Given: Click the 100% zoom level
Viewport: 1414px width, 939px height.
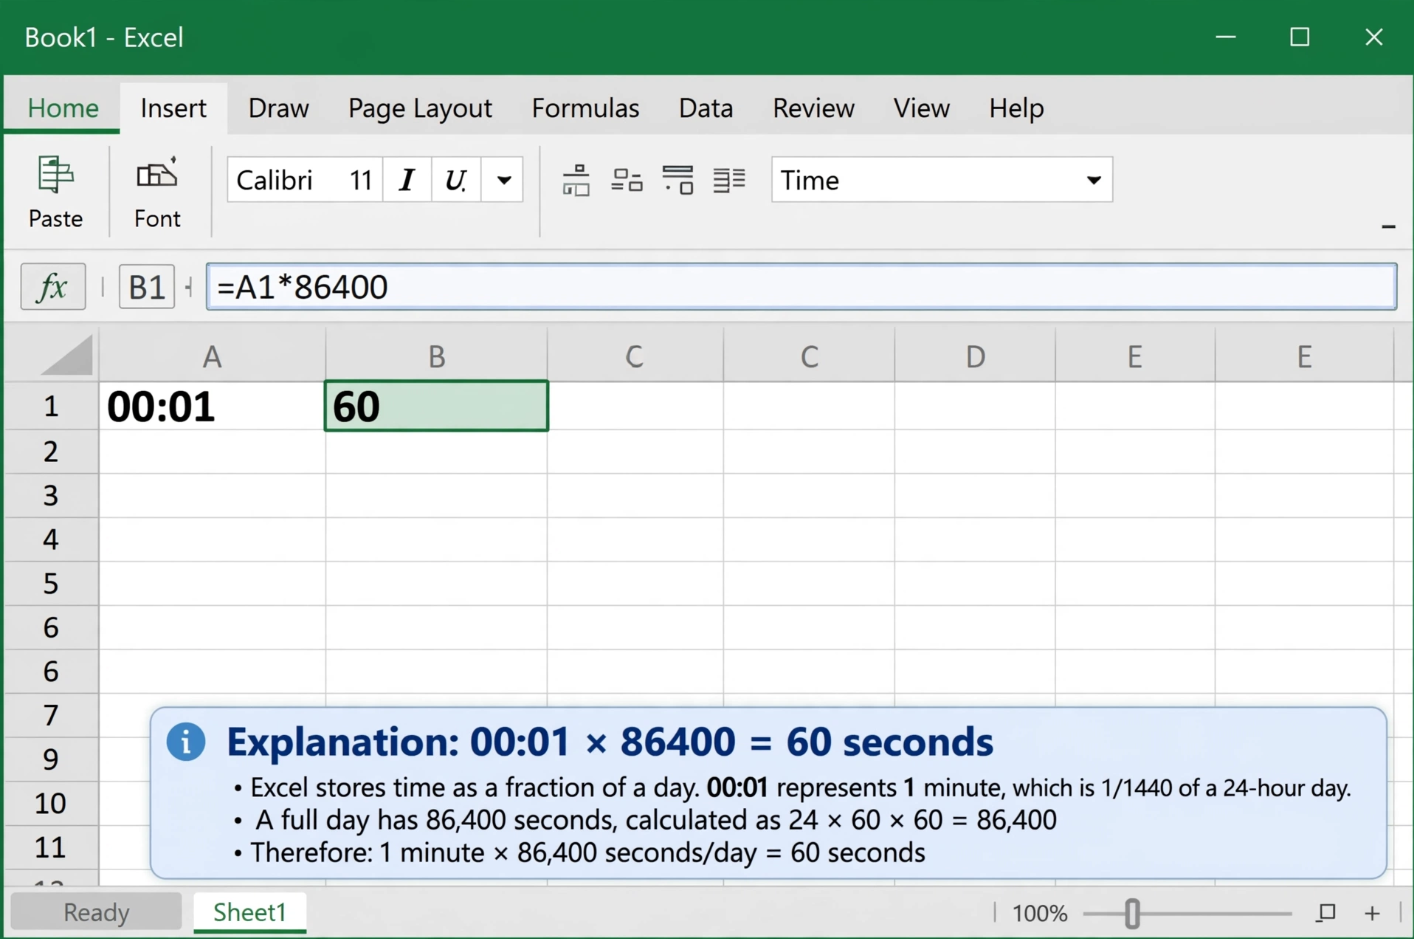Looking at the screenshot, I should (1040, 913).
